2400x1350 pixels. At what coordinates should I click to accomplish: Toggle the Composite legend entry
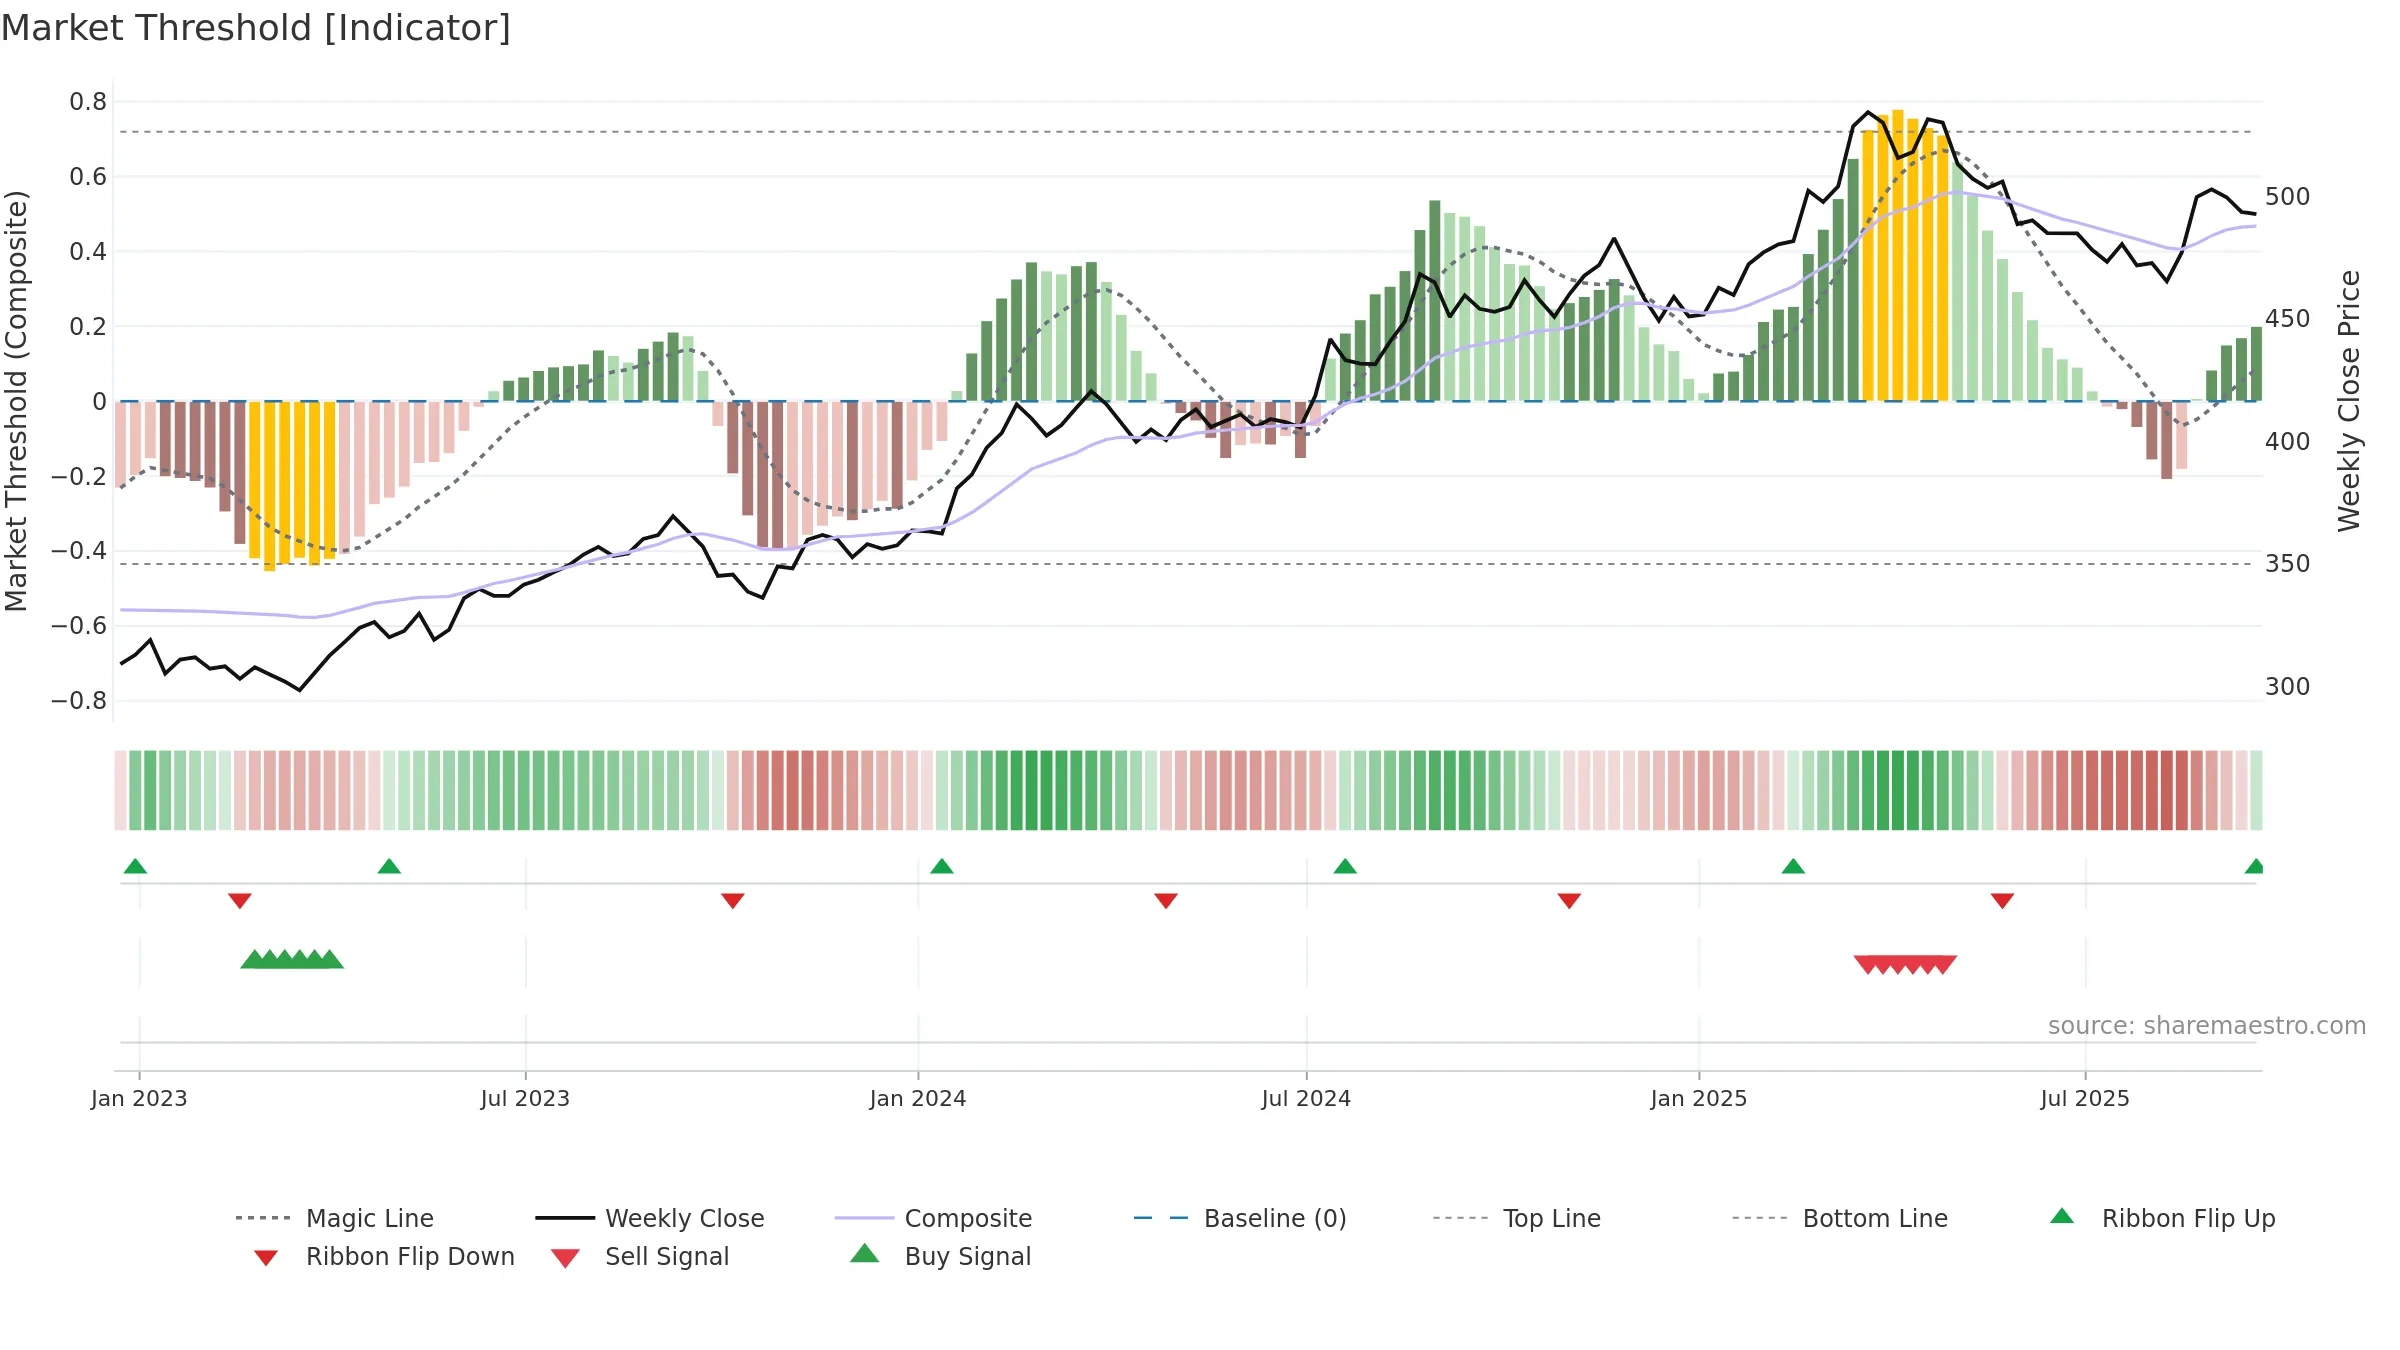pos(933,1218)
